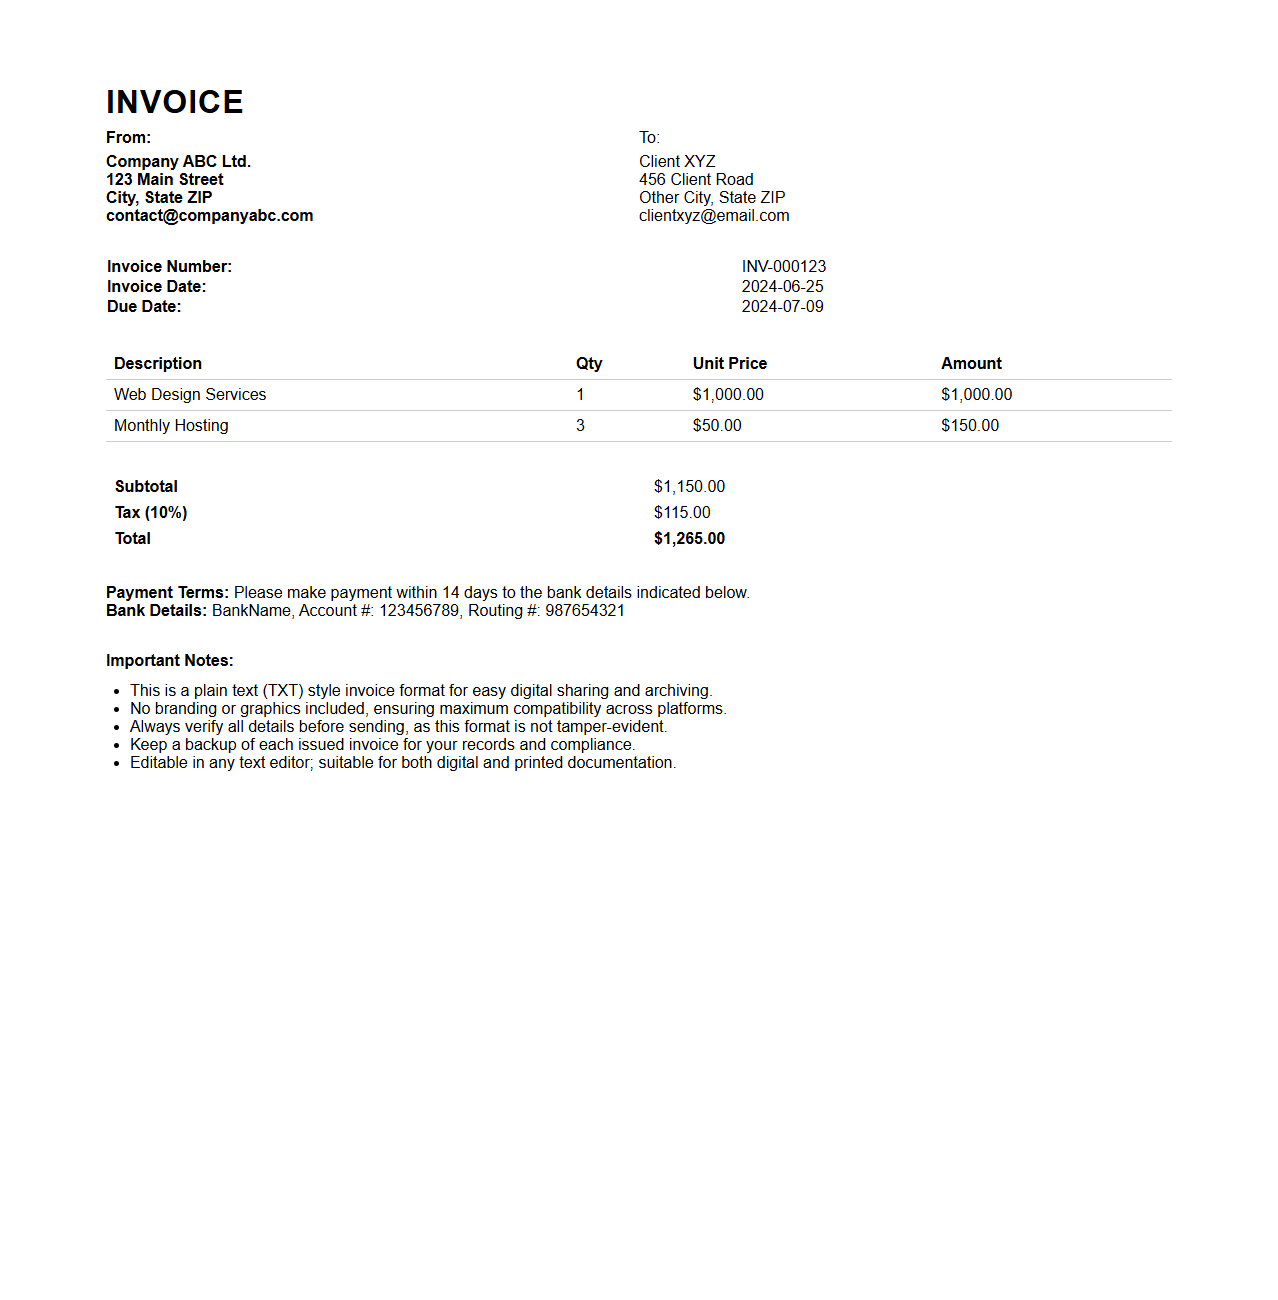Click the Amount column header
Viewport: 1278px width, 1300px height.
pos(970,364)
